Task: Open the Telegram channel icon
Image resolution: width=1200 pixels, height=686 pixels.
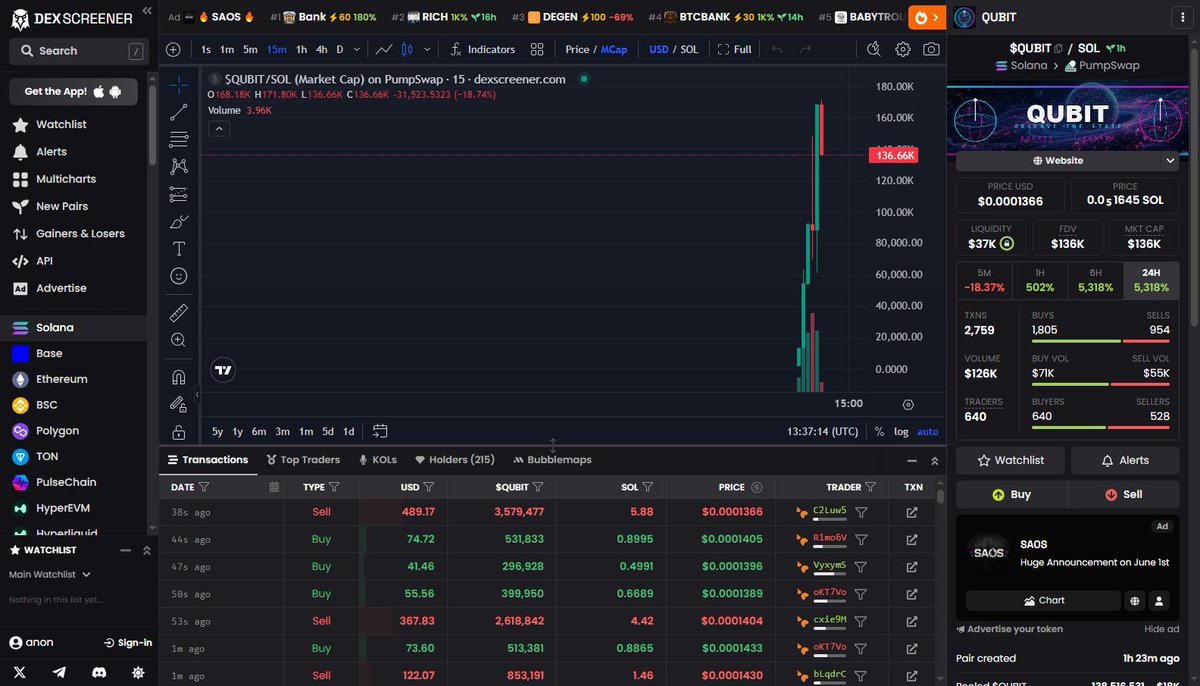Action: (59, 672)
